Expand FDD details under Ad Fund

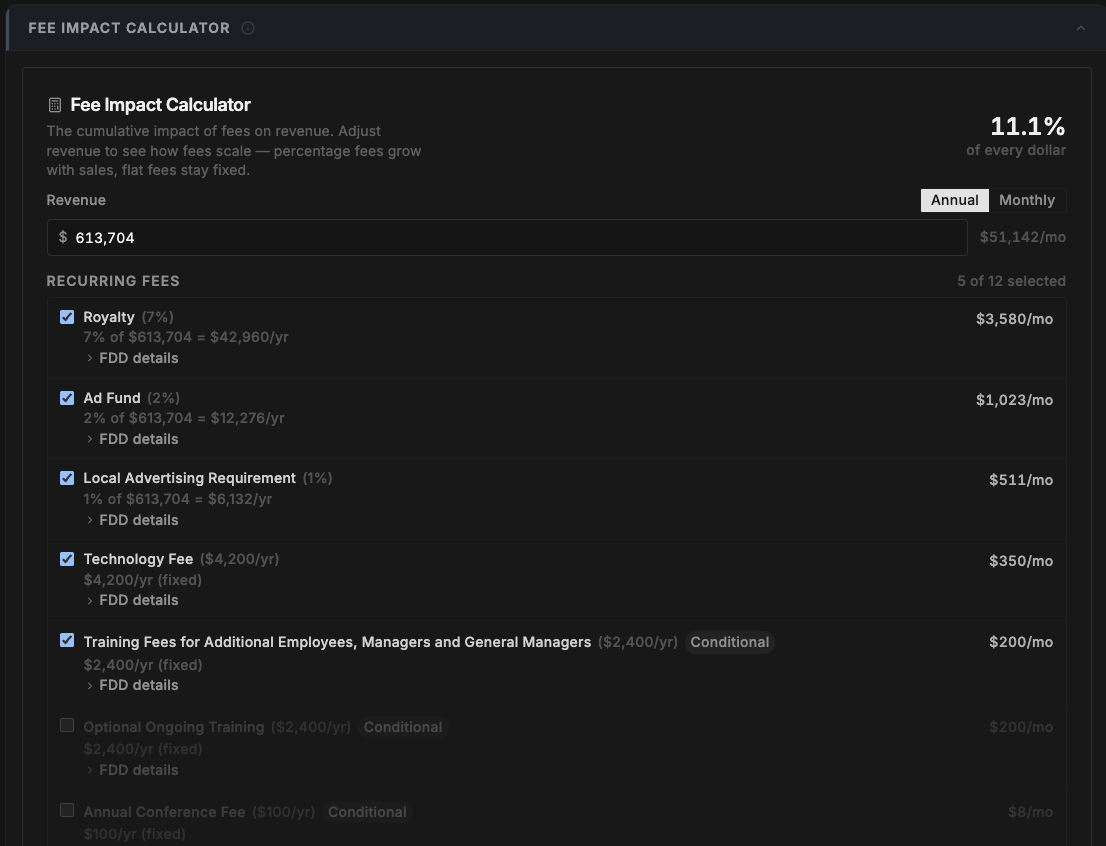click(132, 440)
